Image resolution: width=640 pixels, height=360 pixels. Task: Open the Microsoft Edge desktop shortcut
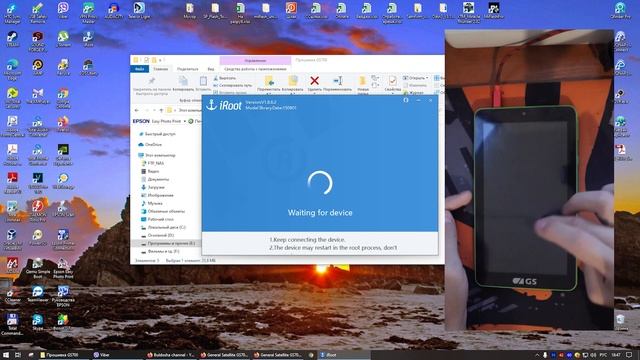(12, 69)
